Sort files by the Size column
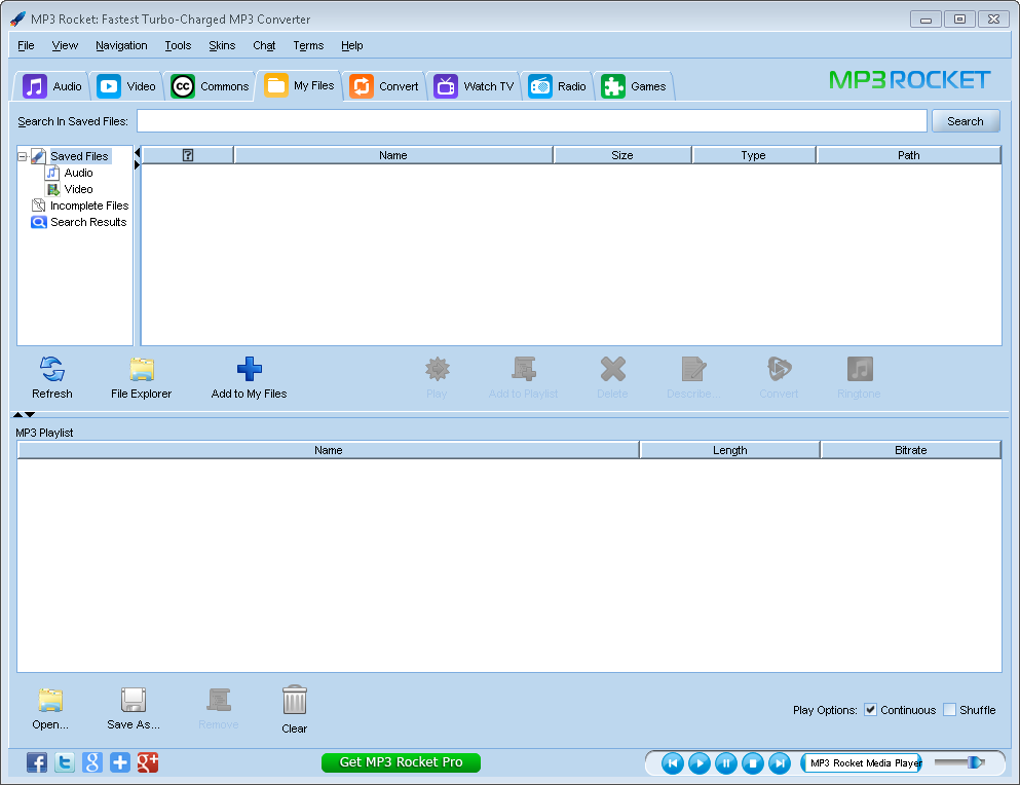The image size is (1020, 785). 623,155
